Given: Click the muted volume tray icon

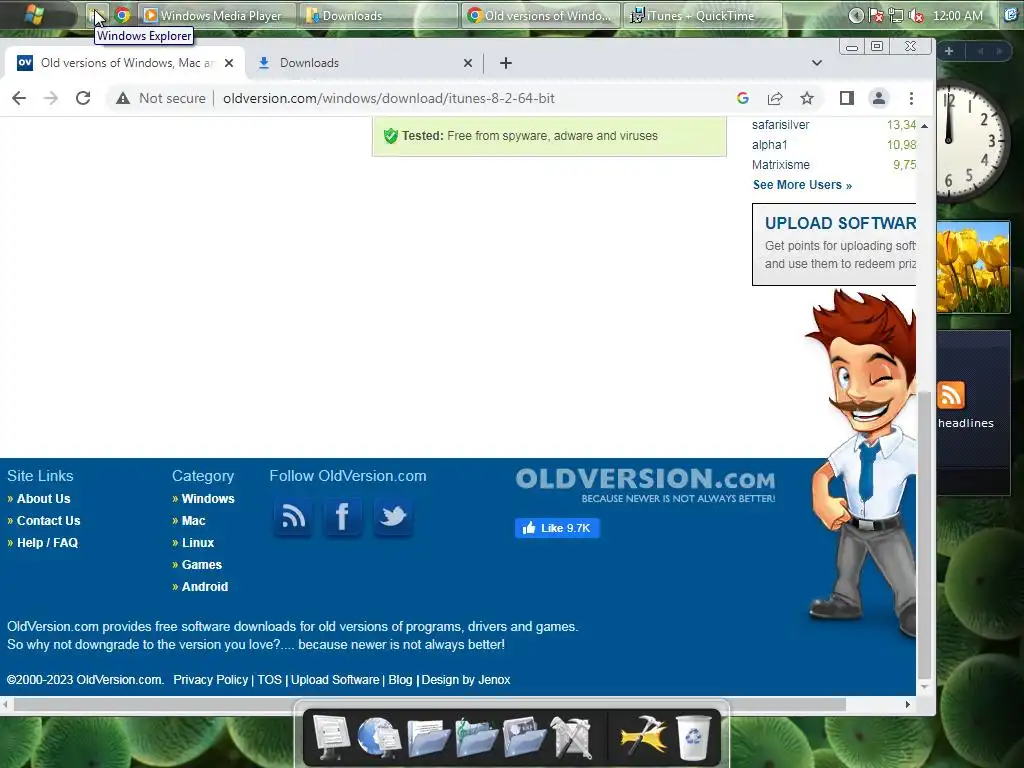Looking at the screenshot, I should (x=917, y=16).
